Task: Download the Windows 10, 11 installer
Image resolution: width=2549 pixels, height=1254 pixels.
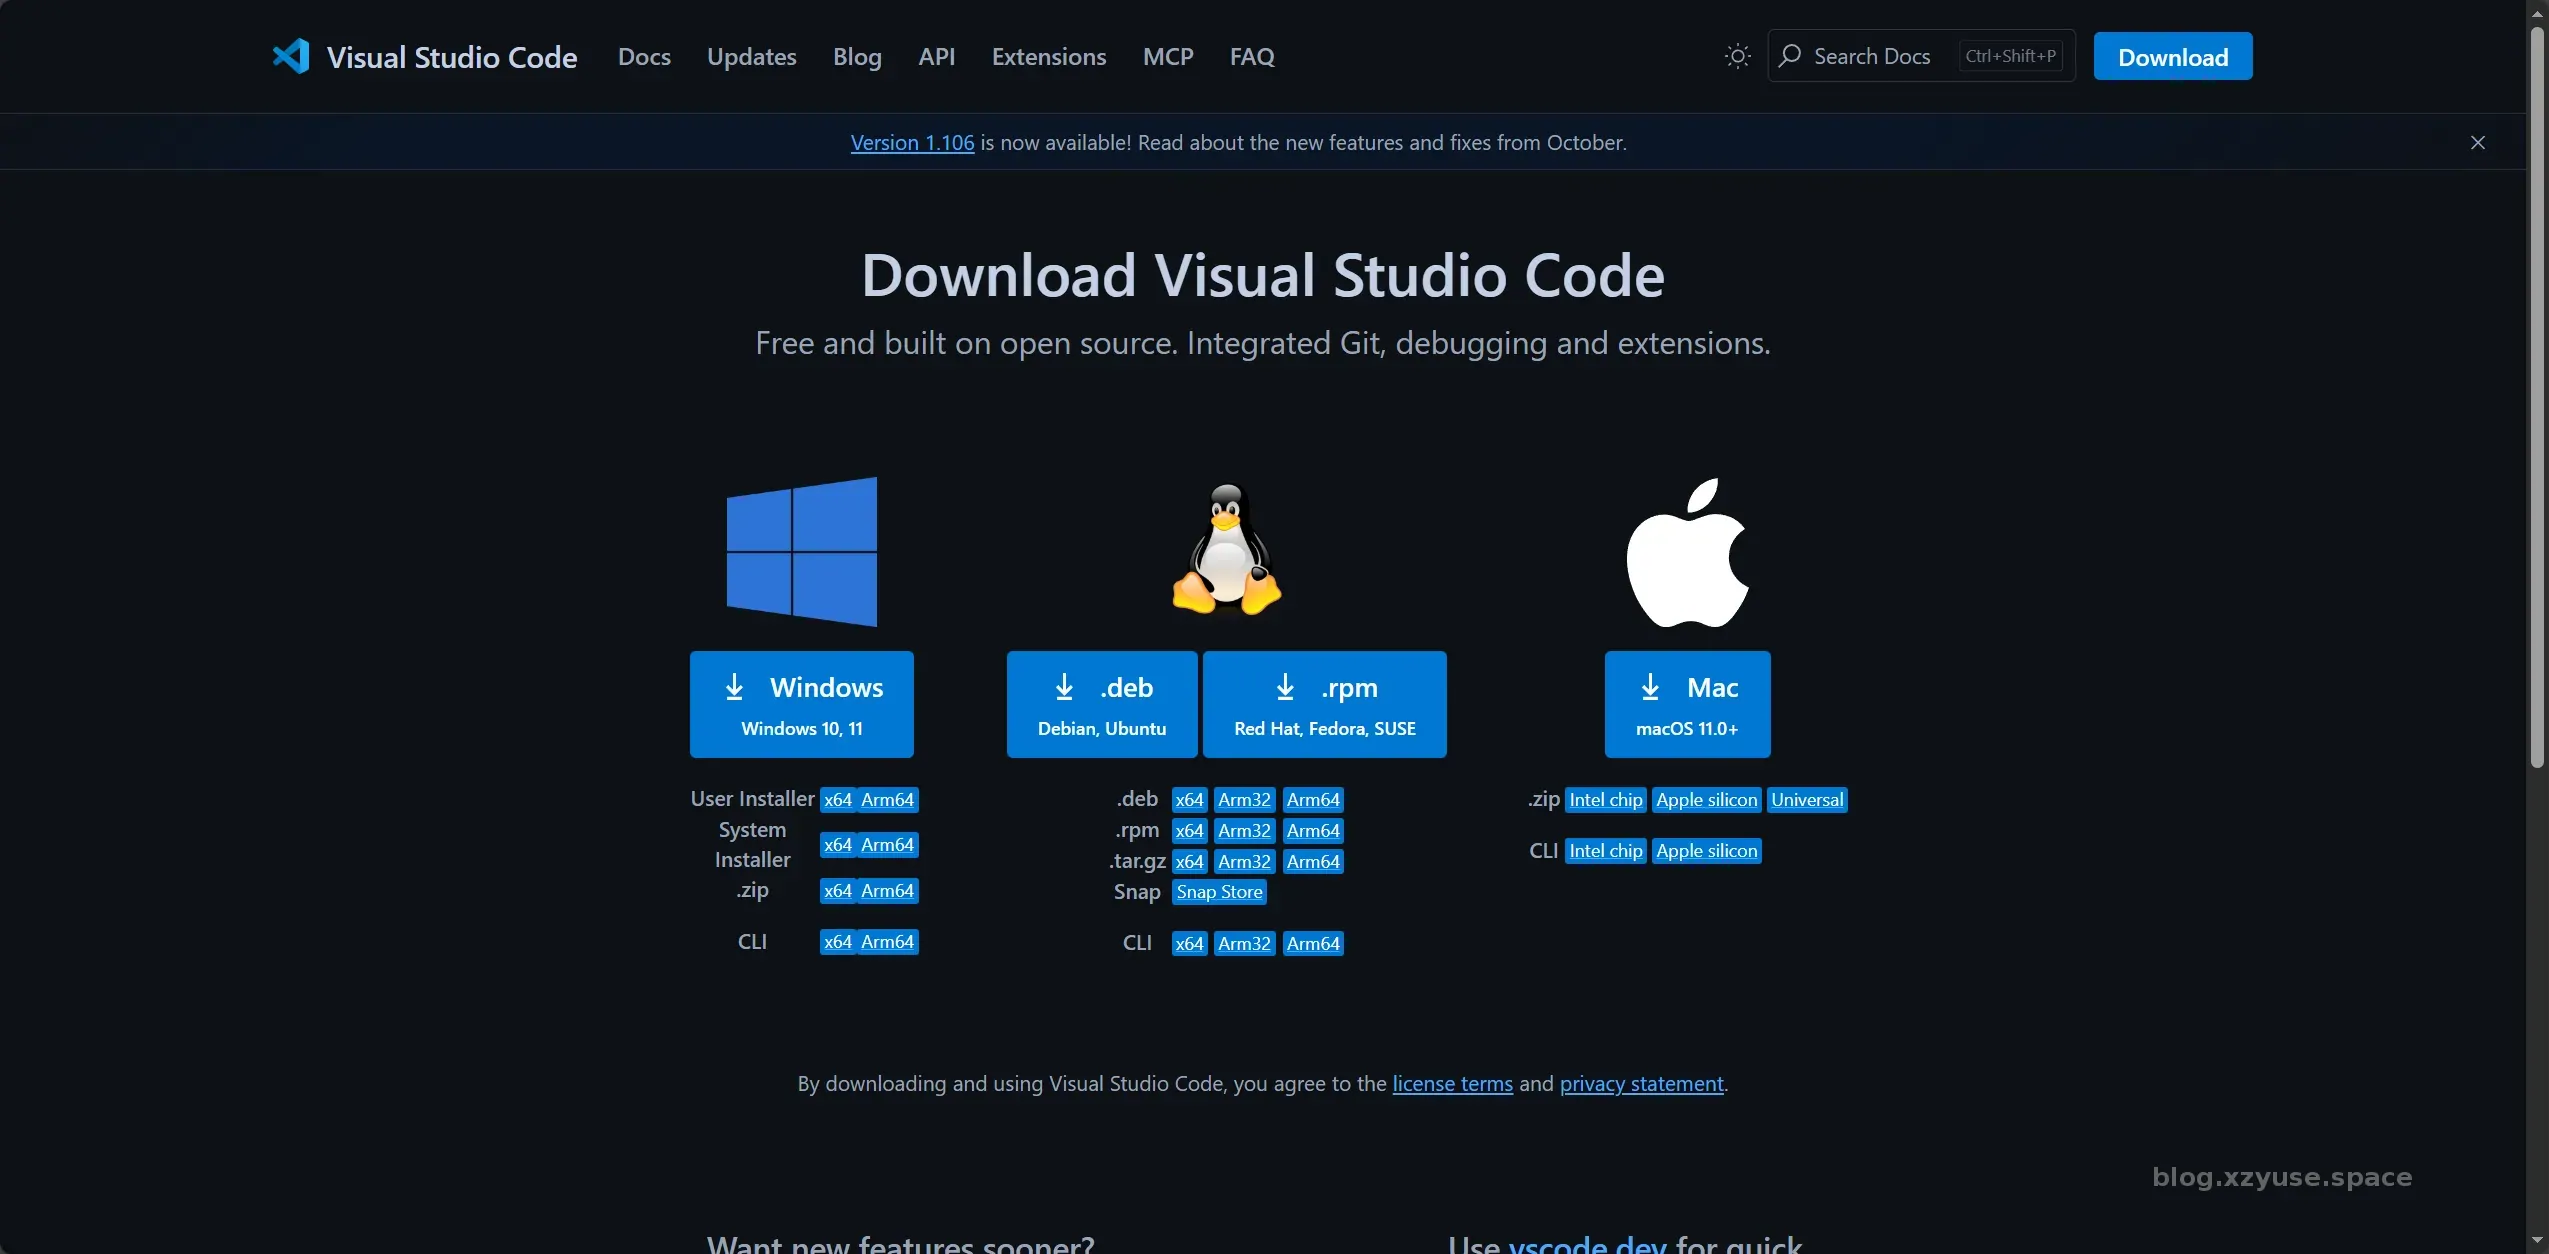Action: [801, 704]
